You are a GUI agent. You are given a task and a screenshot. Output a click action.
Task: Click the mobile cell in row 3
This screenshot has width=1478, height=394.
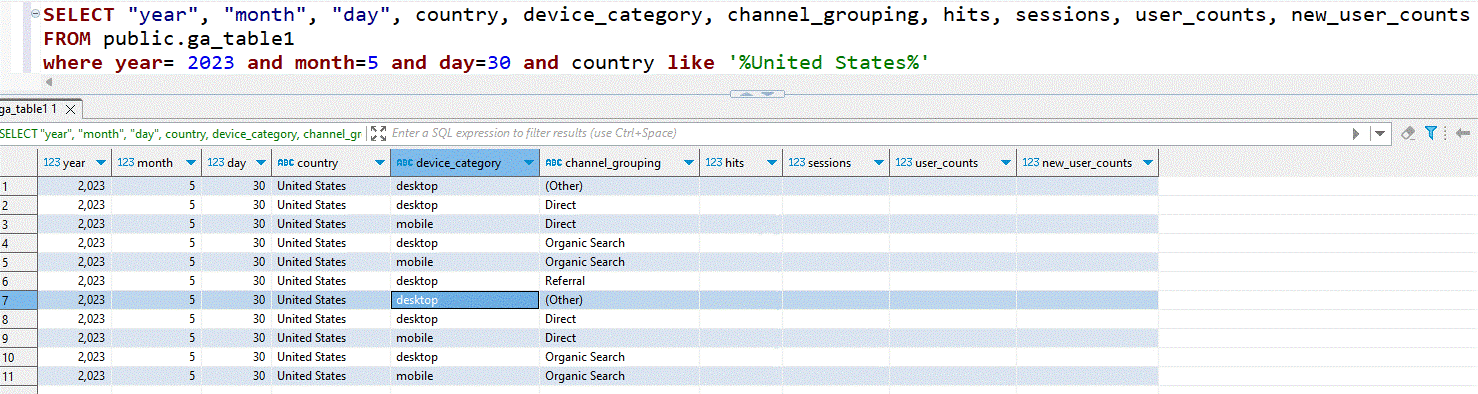[x=465, y=224]
